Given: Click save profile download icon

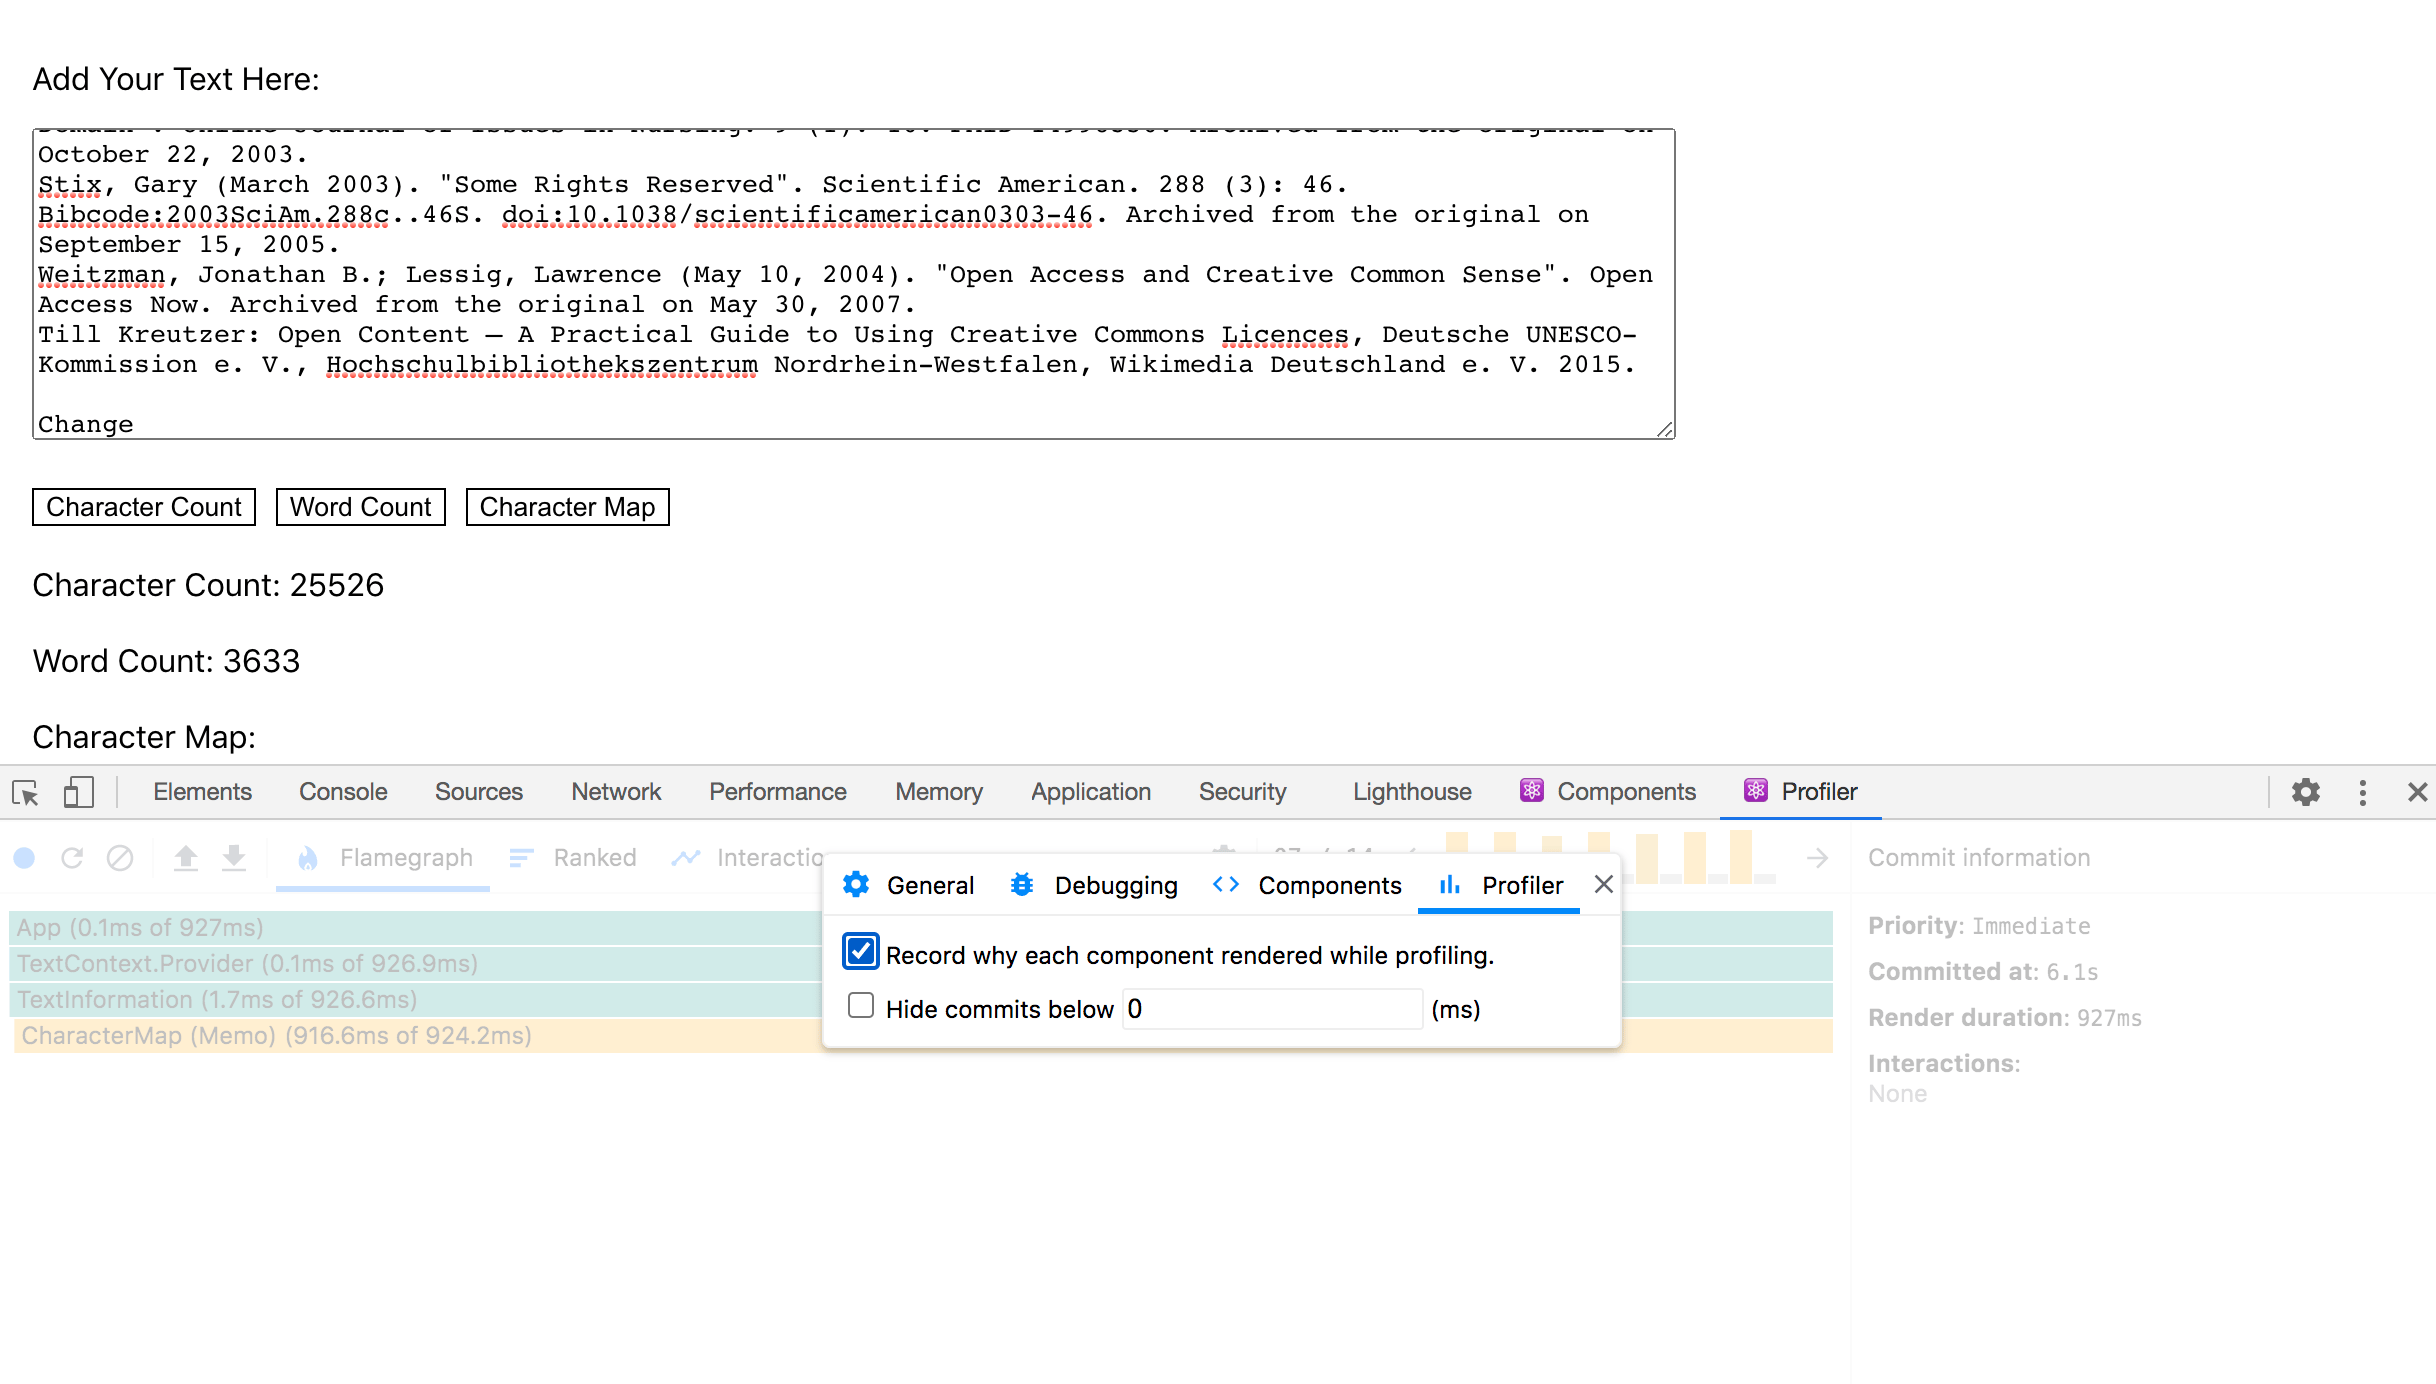Looking at the screenshot, I should click(234, 858).
